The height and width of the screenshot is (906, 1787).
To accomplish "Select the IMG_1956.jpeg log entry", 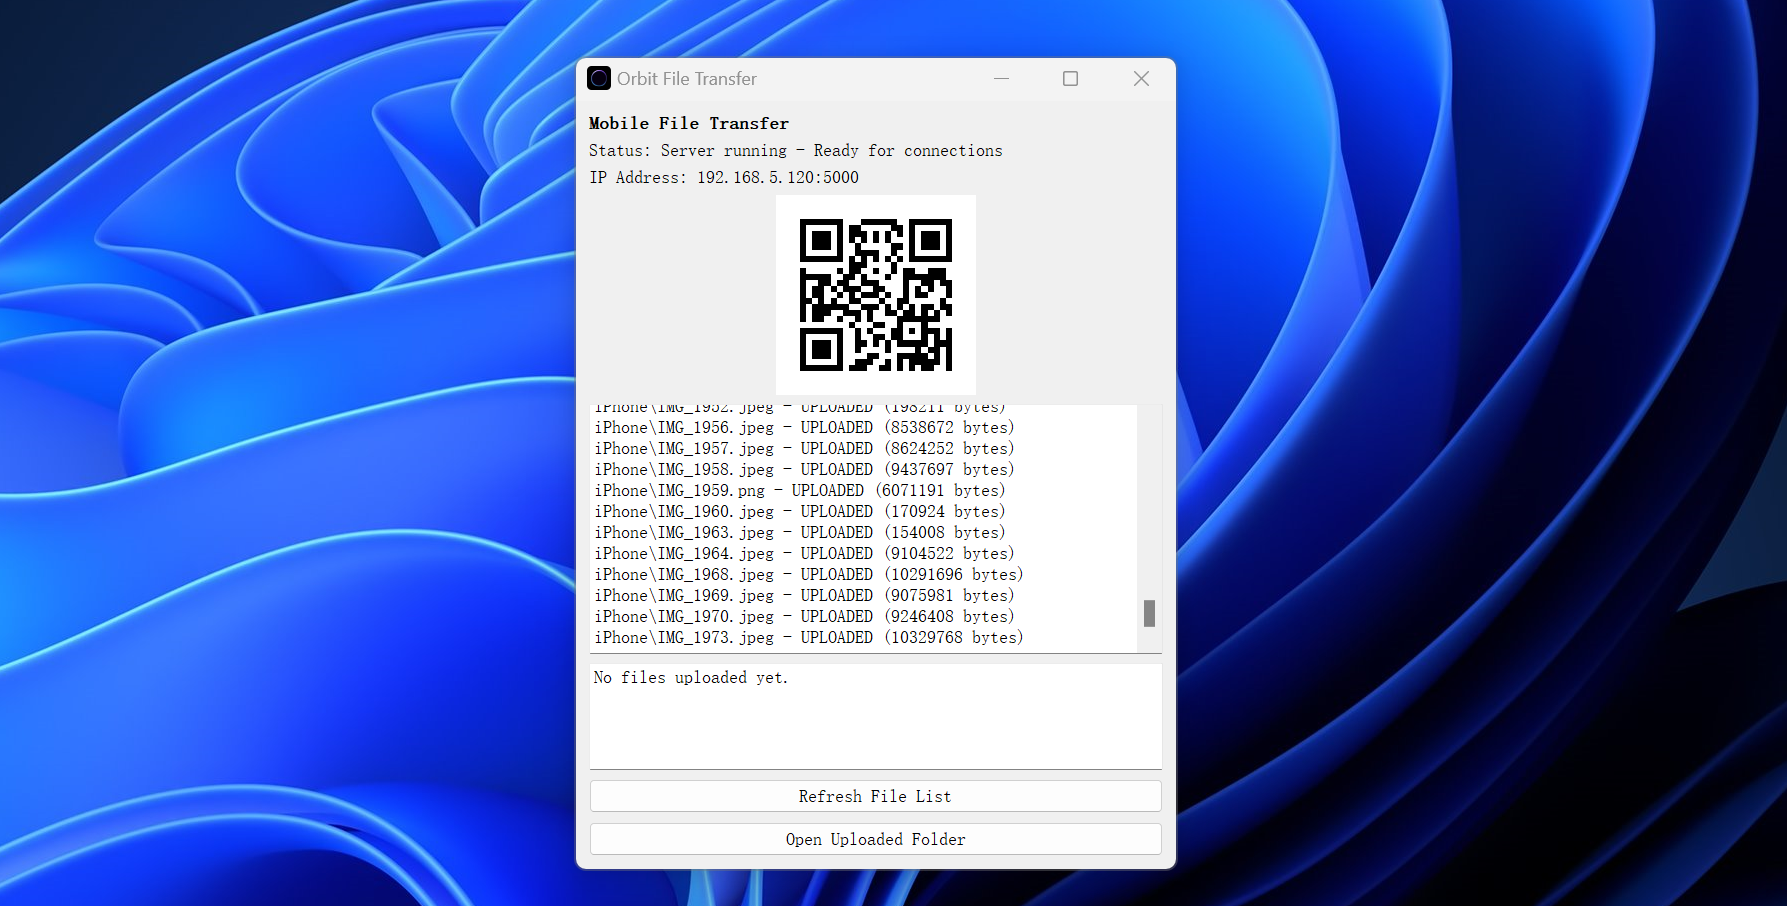I will click(x=805, y=428).
